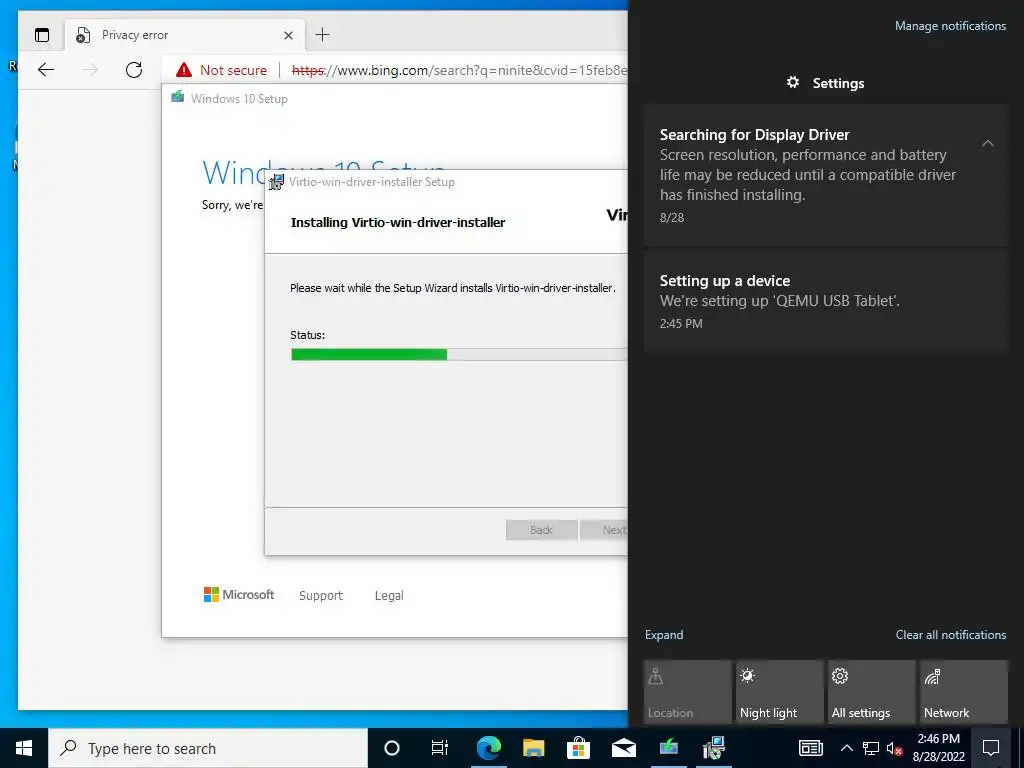Image resolution: width=1024 pixels, height=768 pixels.
Task: Click the '8/28' notification date
Action: [x=672, y=217]
